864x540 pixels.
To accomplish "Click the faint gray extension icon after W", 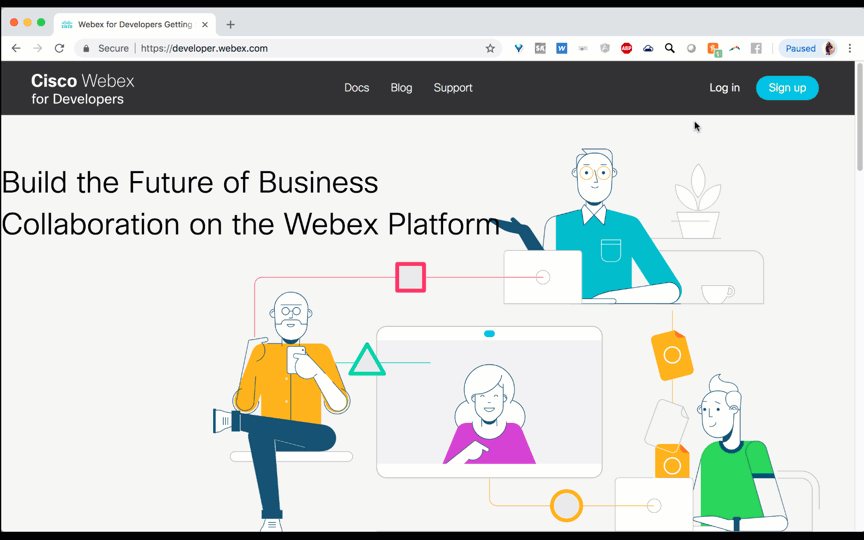I will pos(583,48).
